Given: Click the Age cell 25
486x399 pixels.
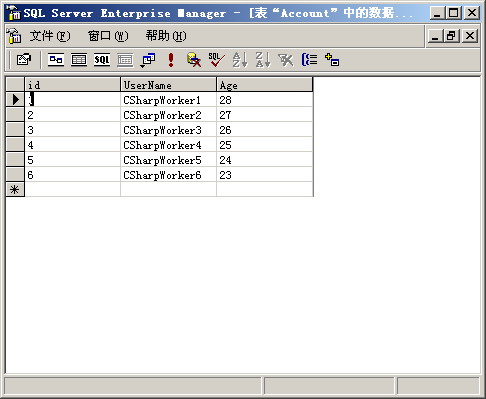Looking at the screenshot, I should coord(265,145).
